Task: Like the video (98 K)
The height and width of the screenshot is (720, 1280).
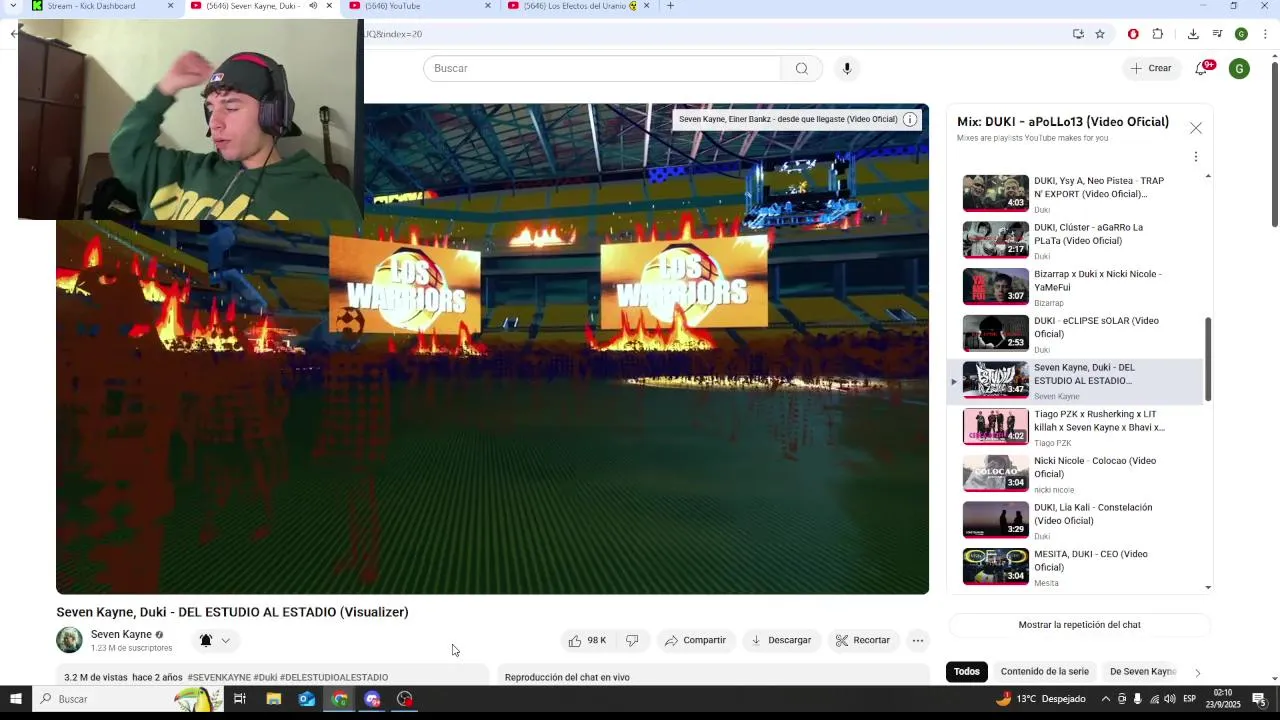Action: click(x=587, y=640)
